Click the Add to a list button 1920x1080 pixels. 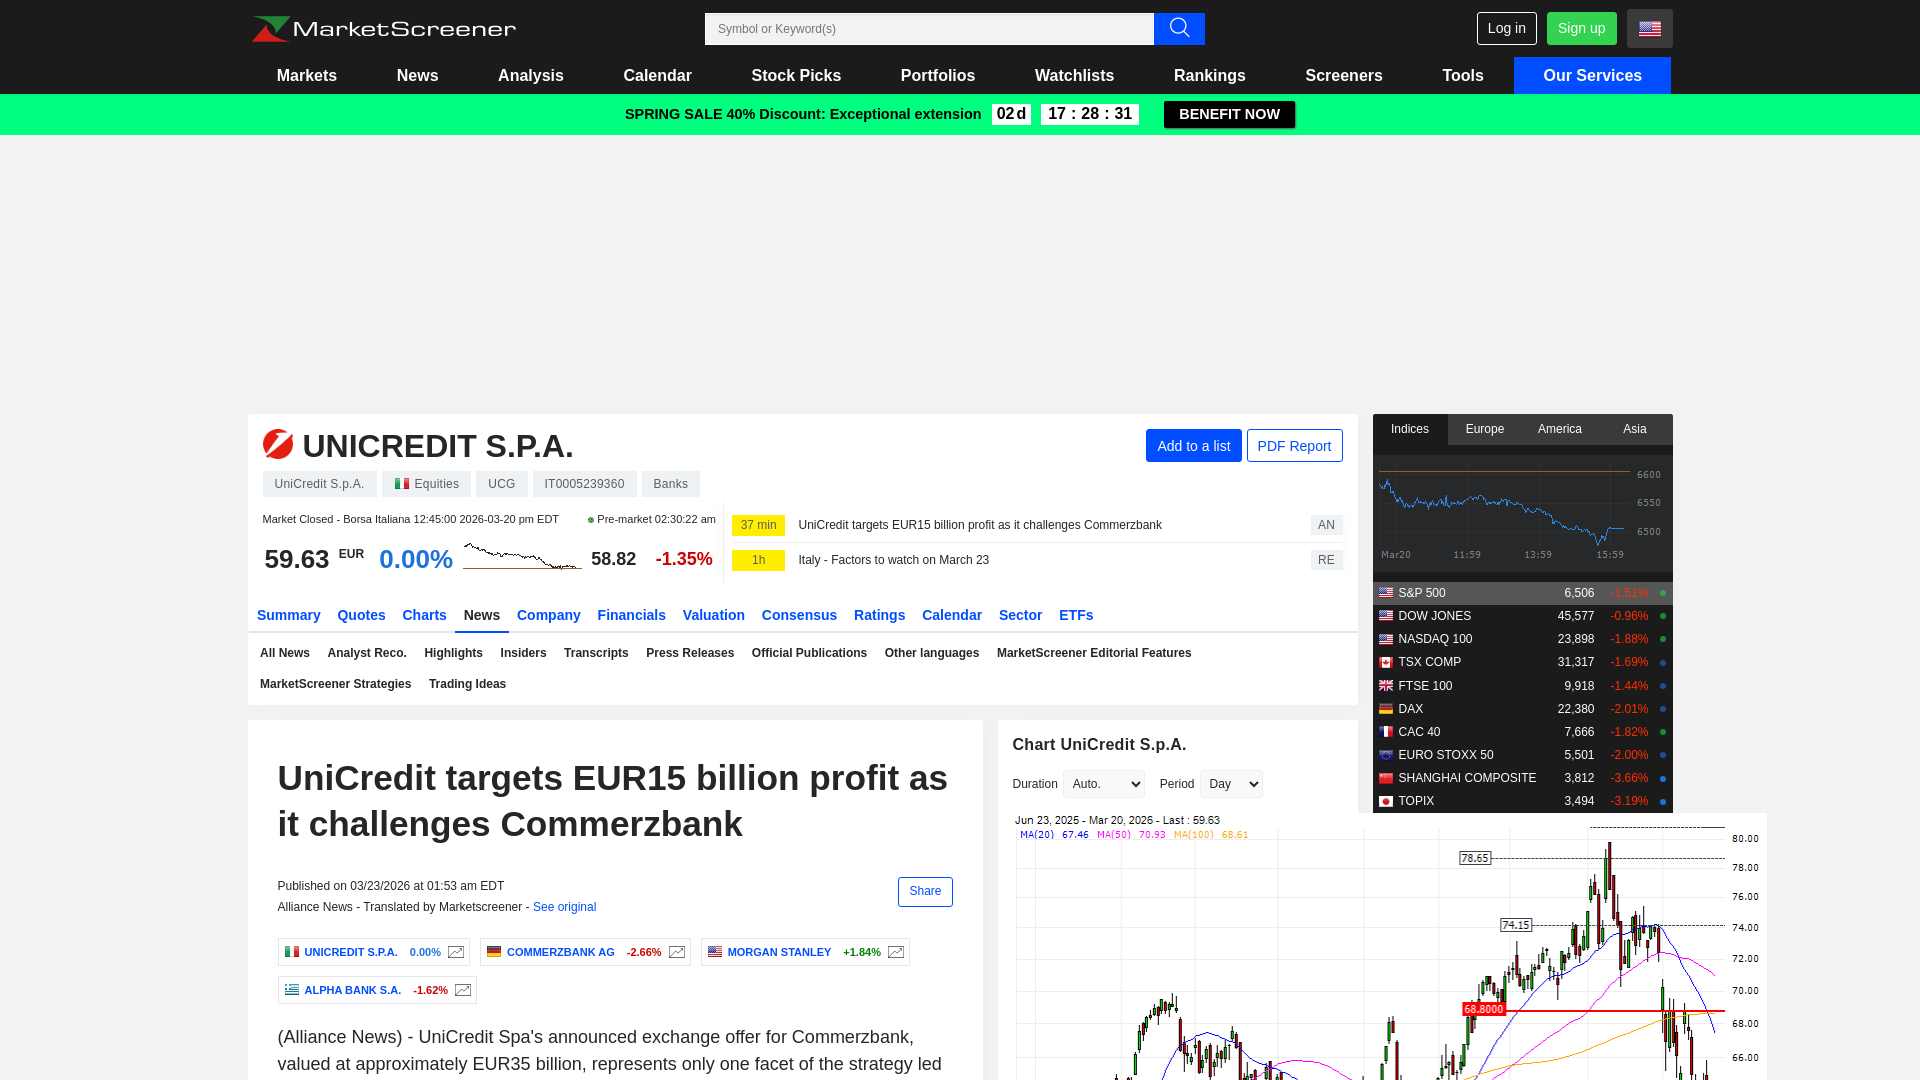coord(1193,446)
